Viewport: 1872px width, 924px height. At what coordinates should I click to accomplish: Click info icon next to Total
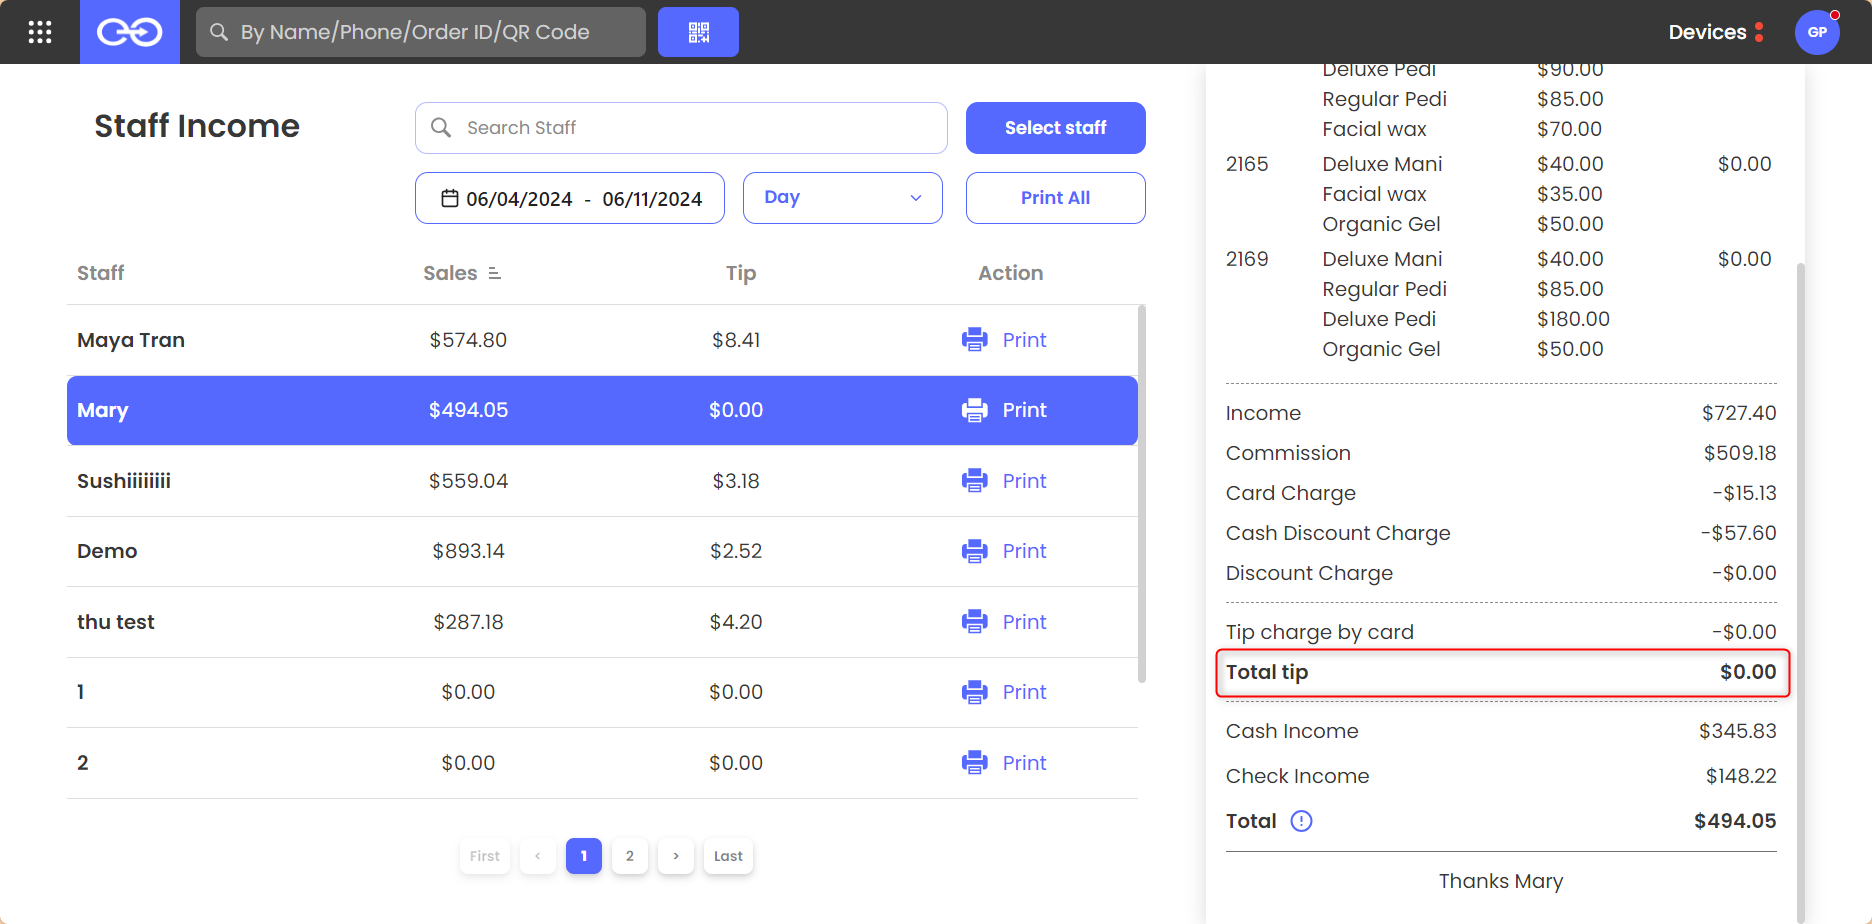coord(1301,821)
